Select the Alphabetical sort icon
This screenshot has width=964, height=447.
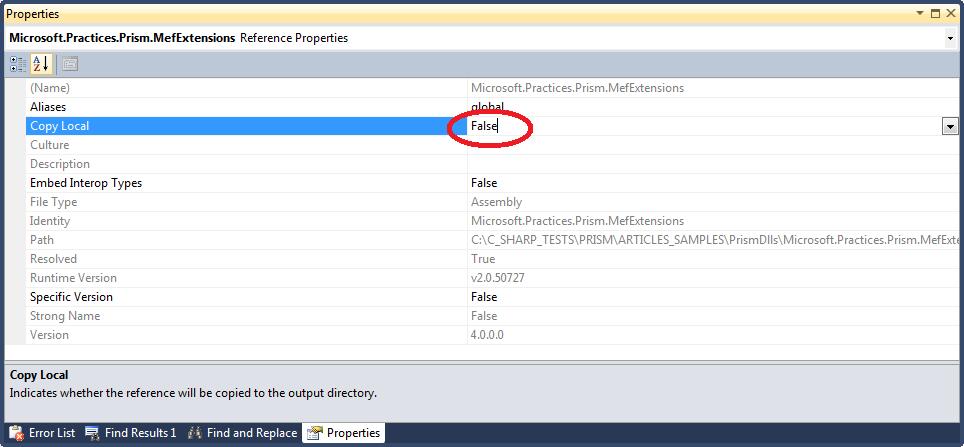(x=40, y=64)
